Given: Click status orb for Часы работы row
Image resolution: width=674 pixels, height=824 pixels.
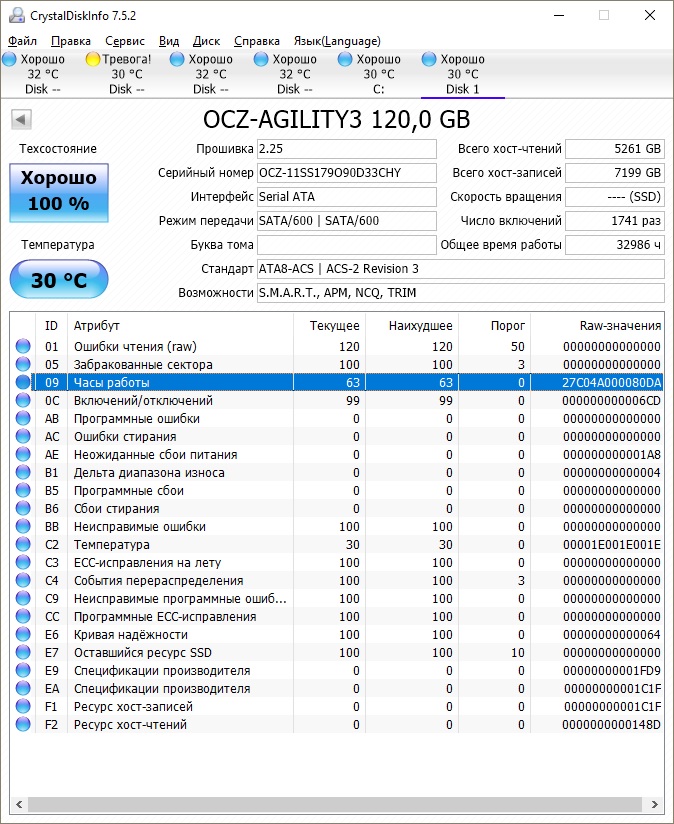Looking at the screenshot, I should click(23, 382).
